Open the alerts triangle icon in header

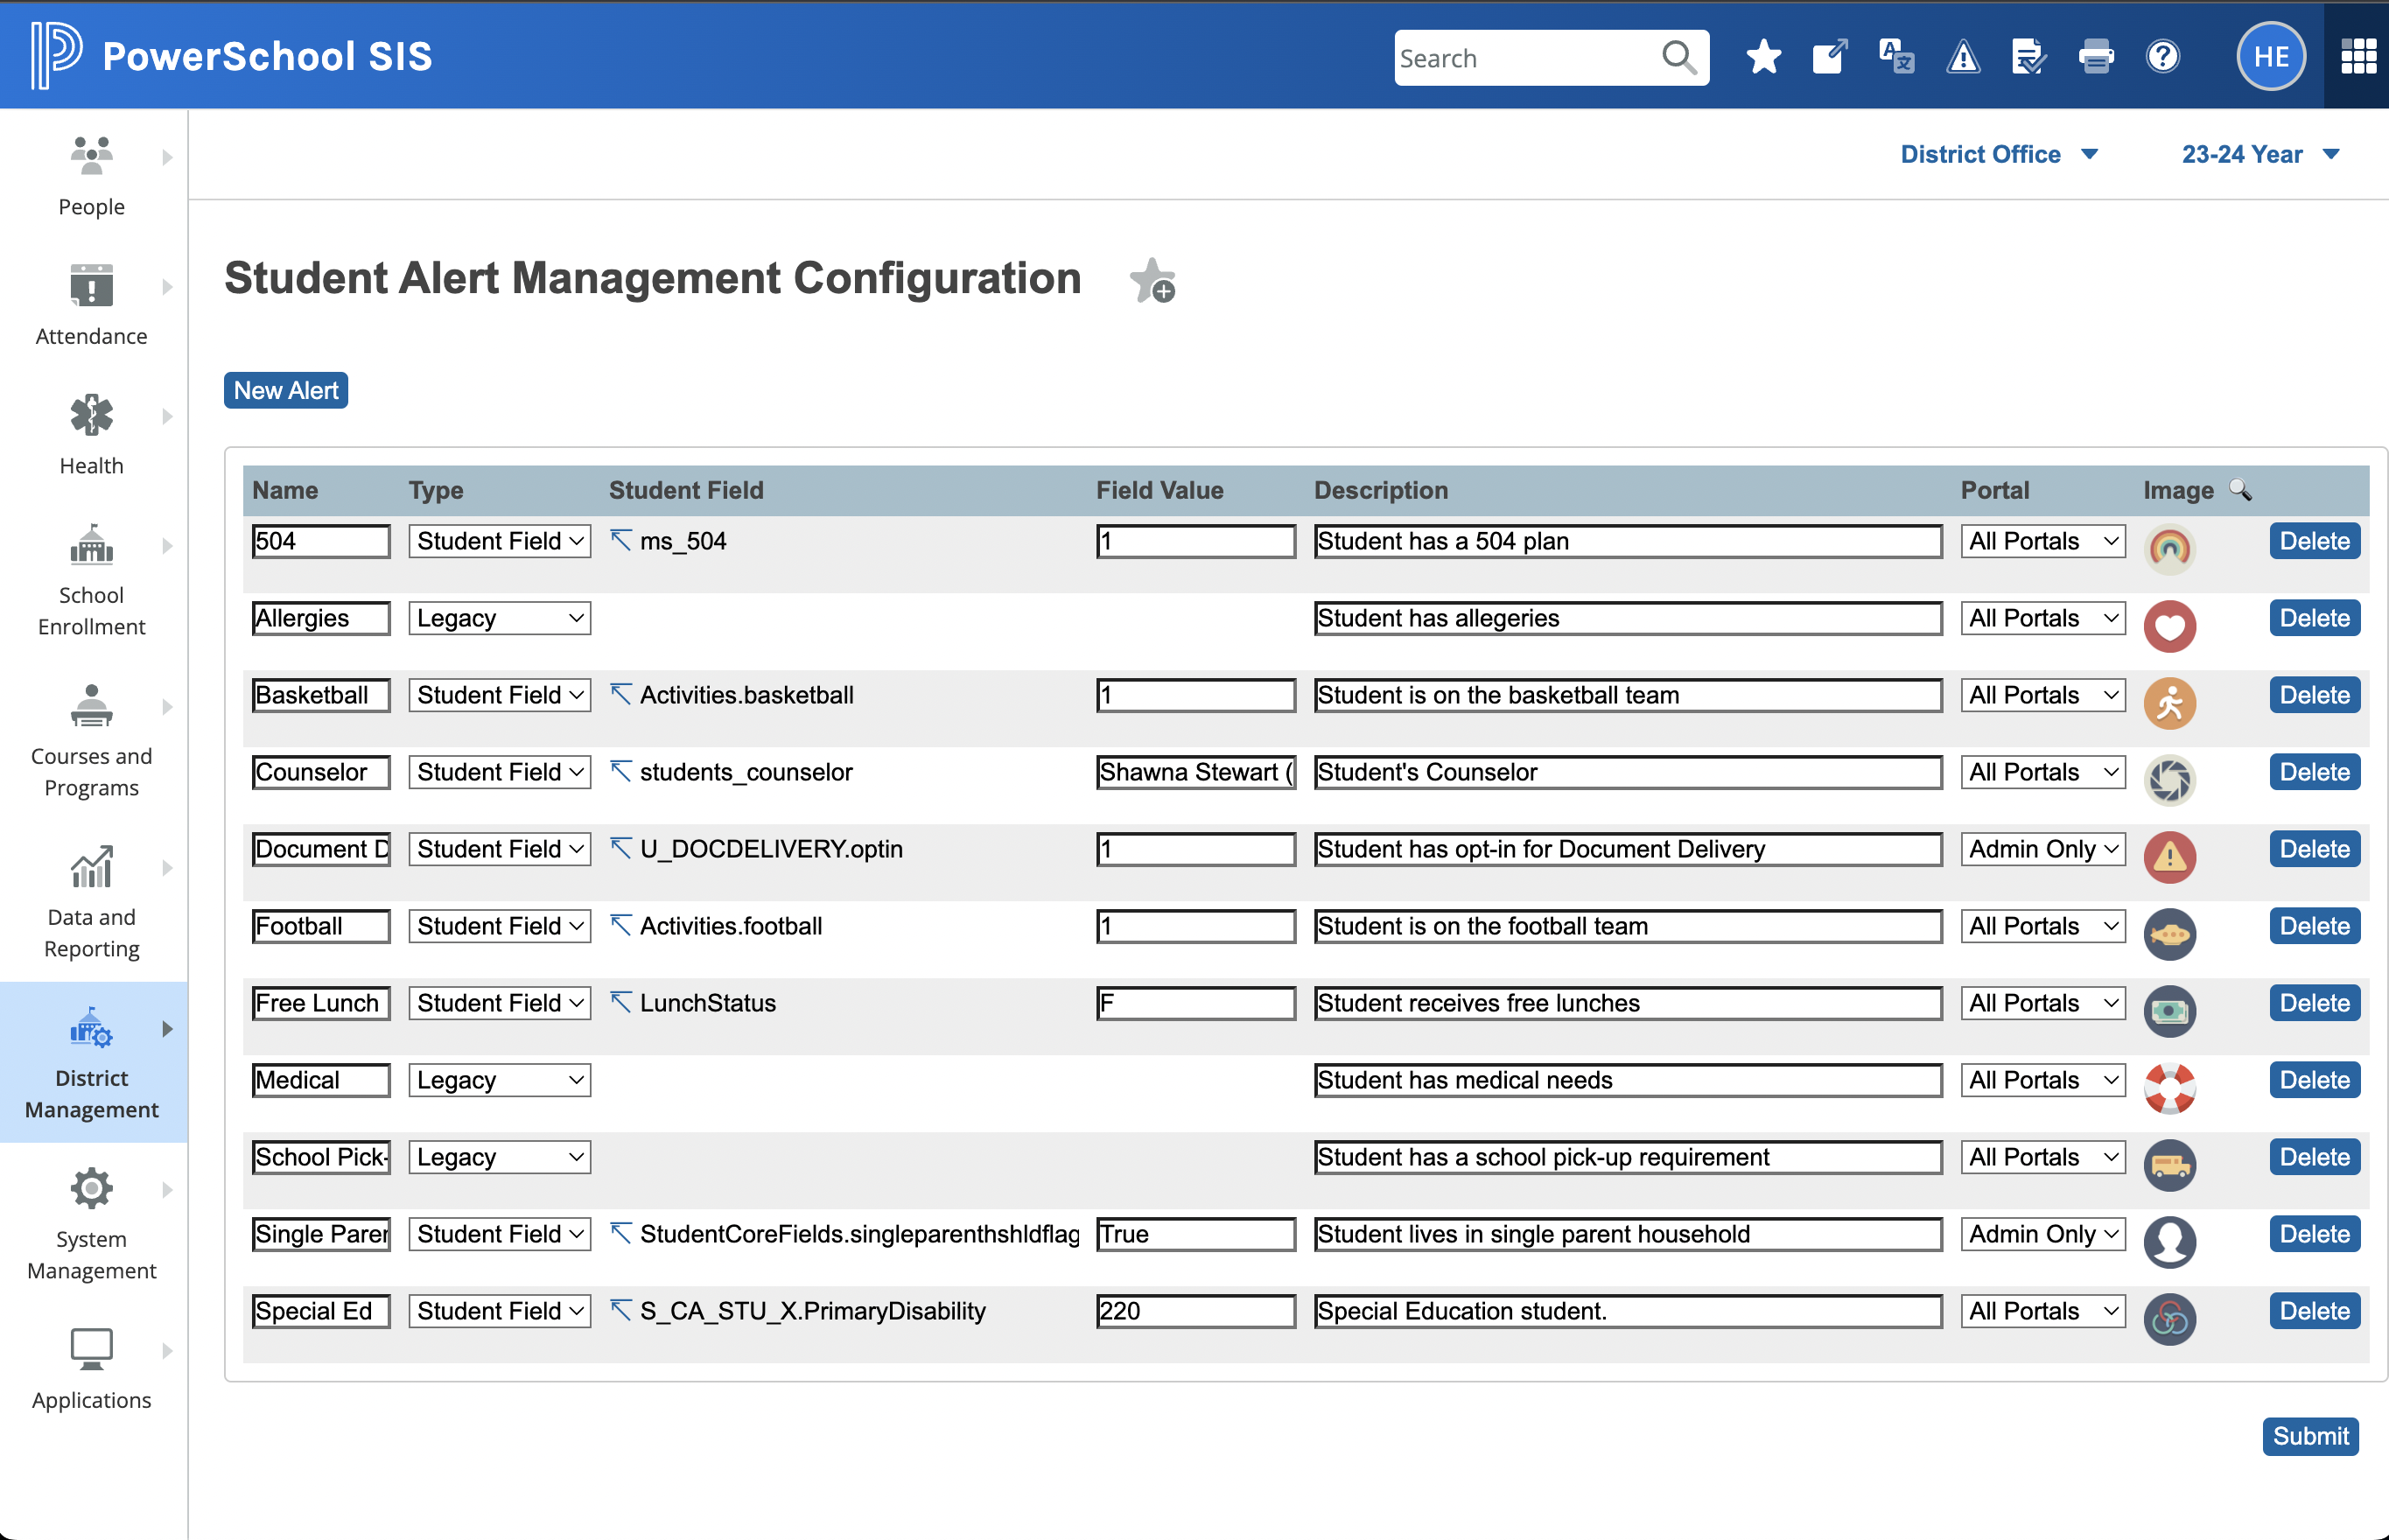(1963, 57)
